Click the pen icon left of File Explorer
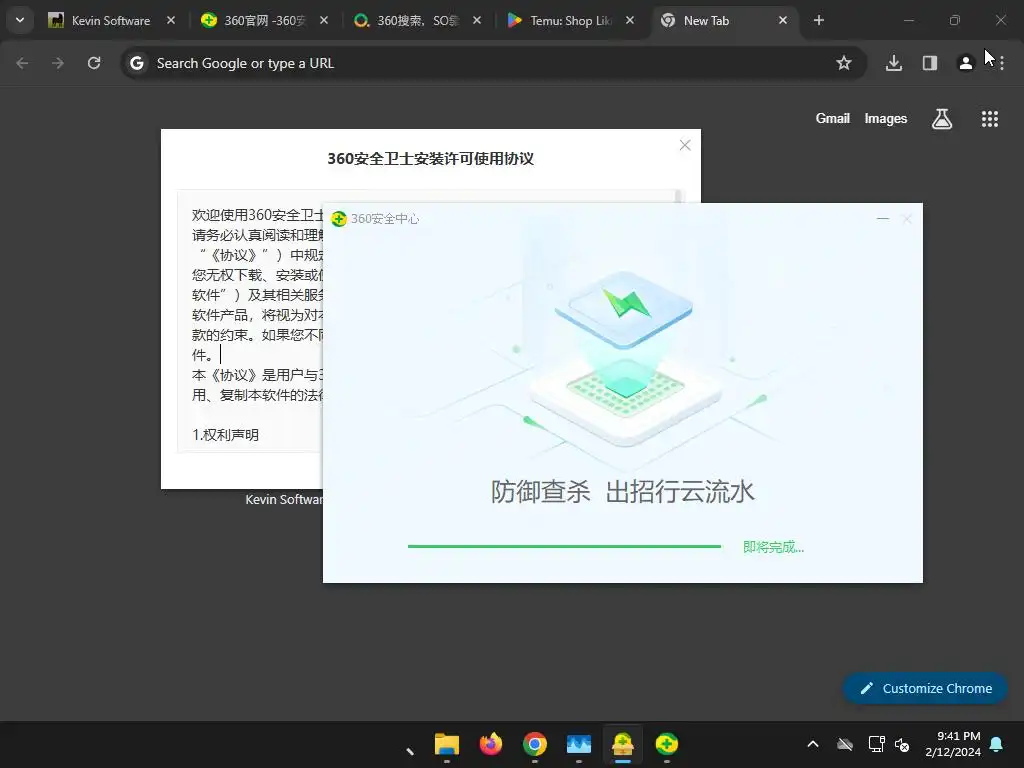 pyautogui.click(x=410, y=751)
